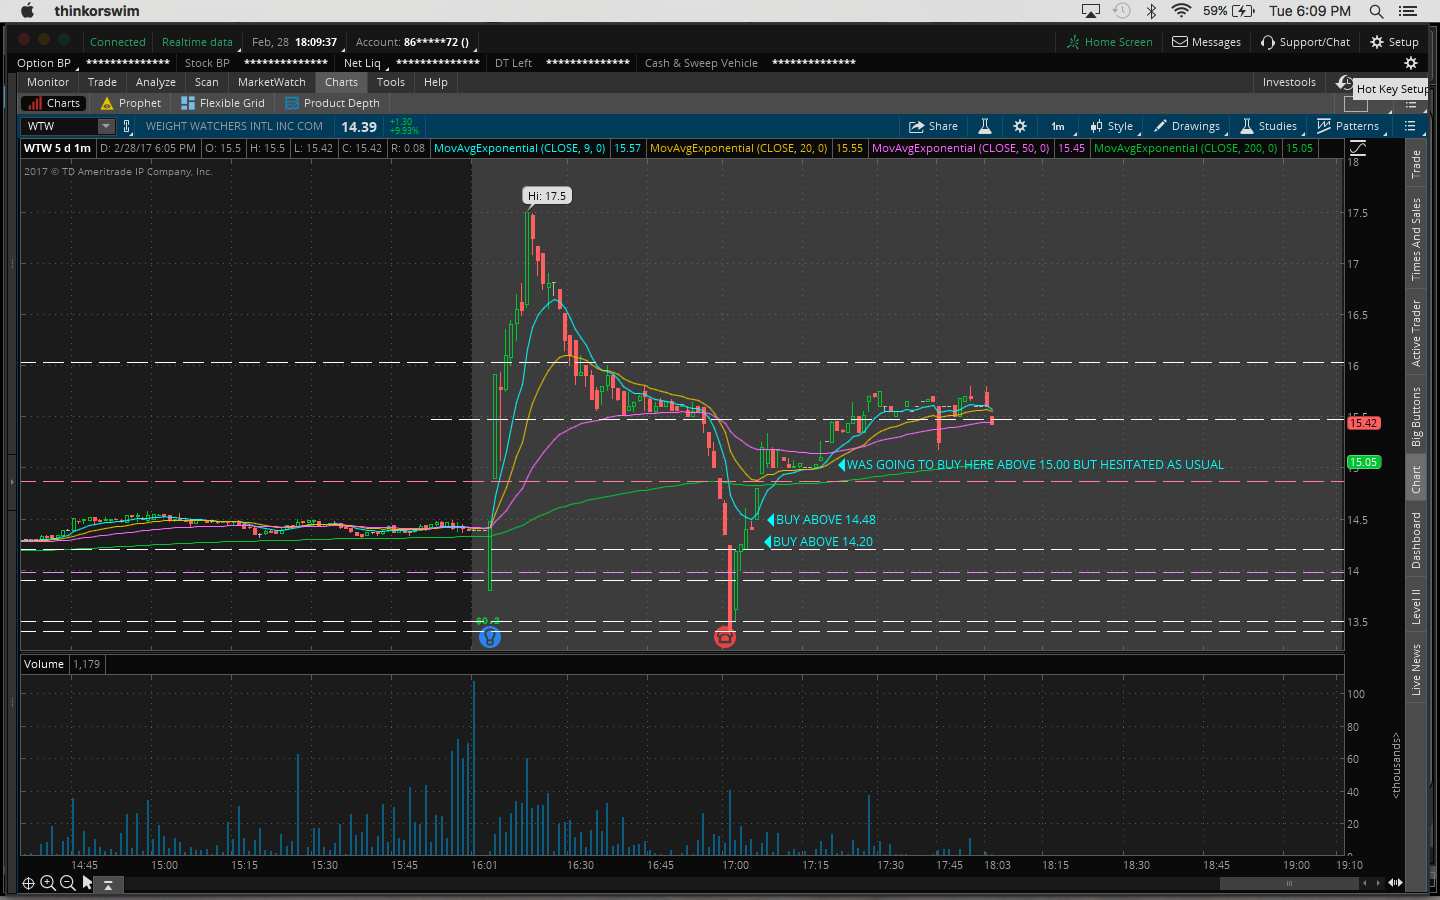Open the Dashboard side panel
The height and width of the screenshot is (900, 1440).
[1416, 541]
